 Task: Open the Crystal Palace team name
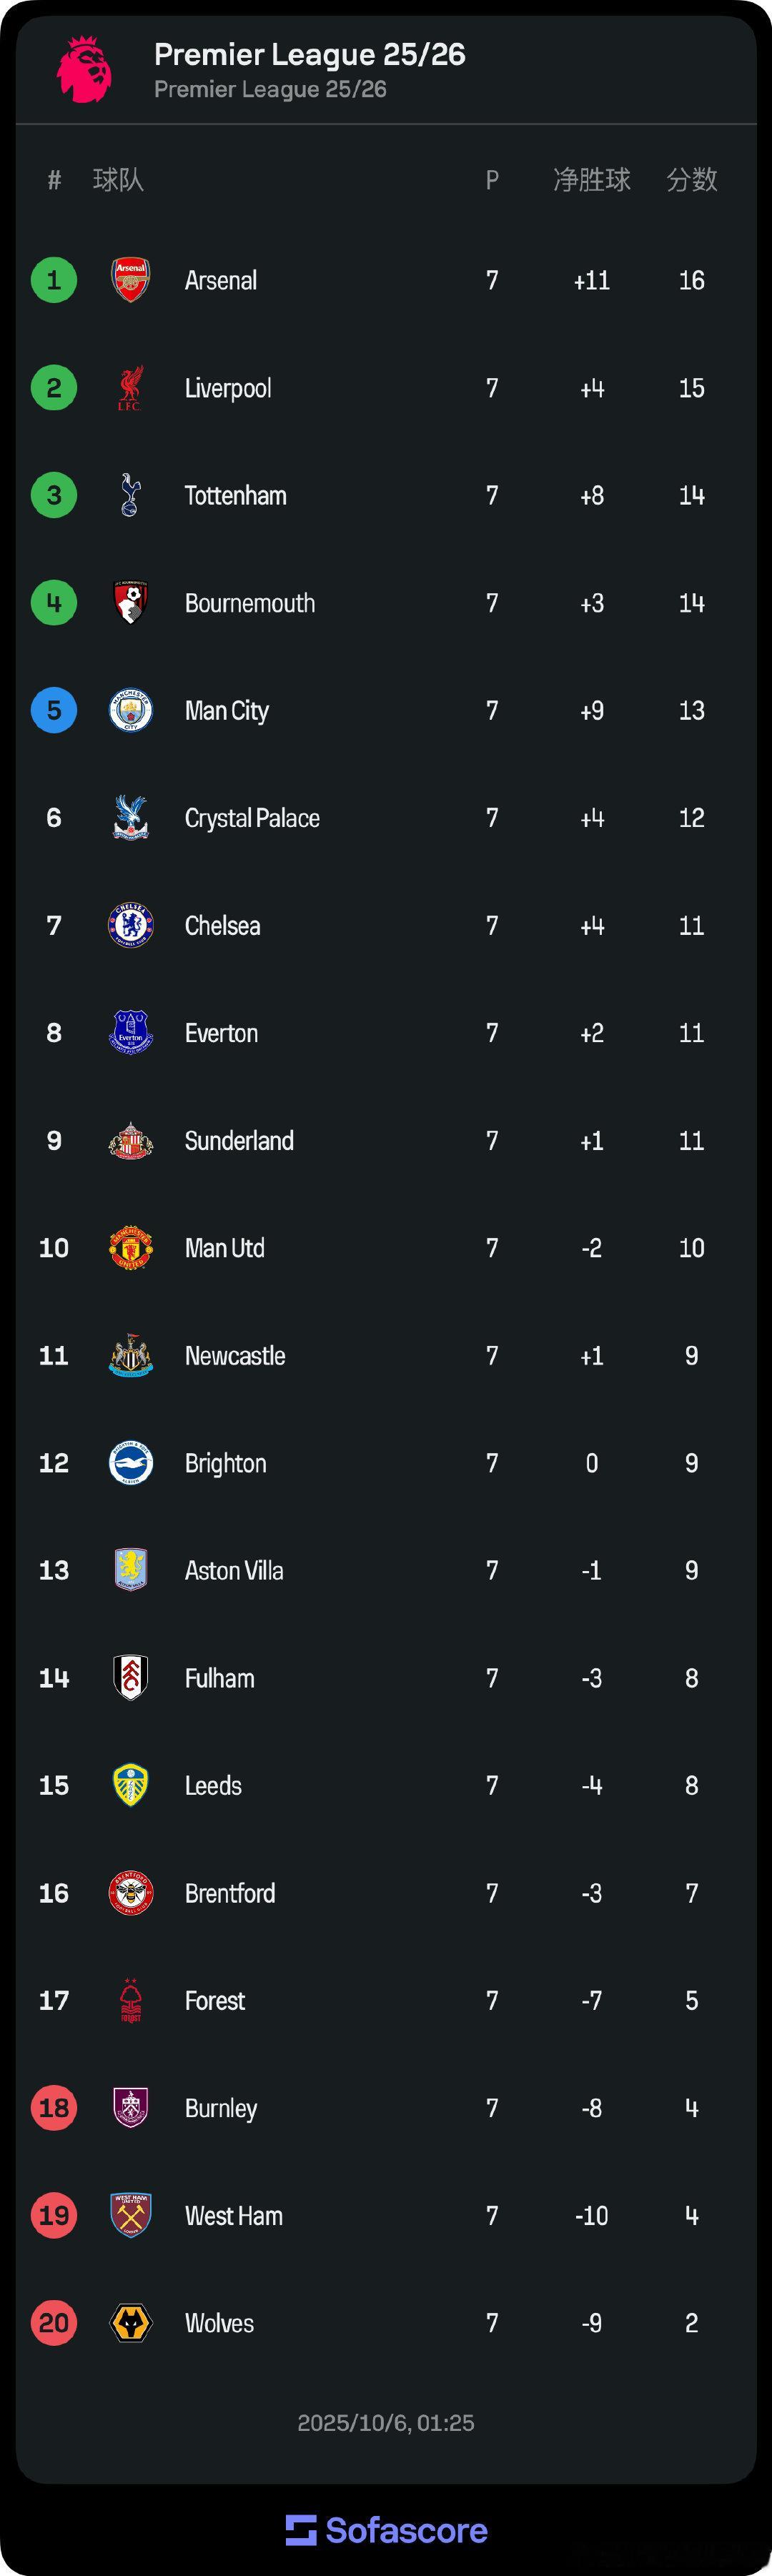click(x=252, y=818)
